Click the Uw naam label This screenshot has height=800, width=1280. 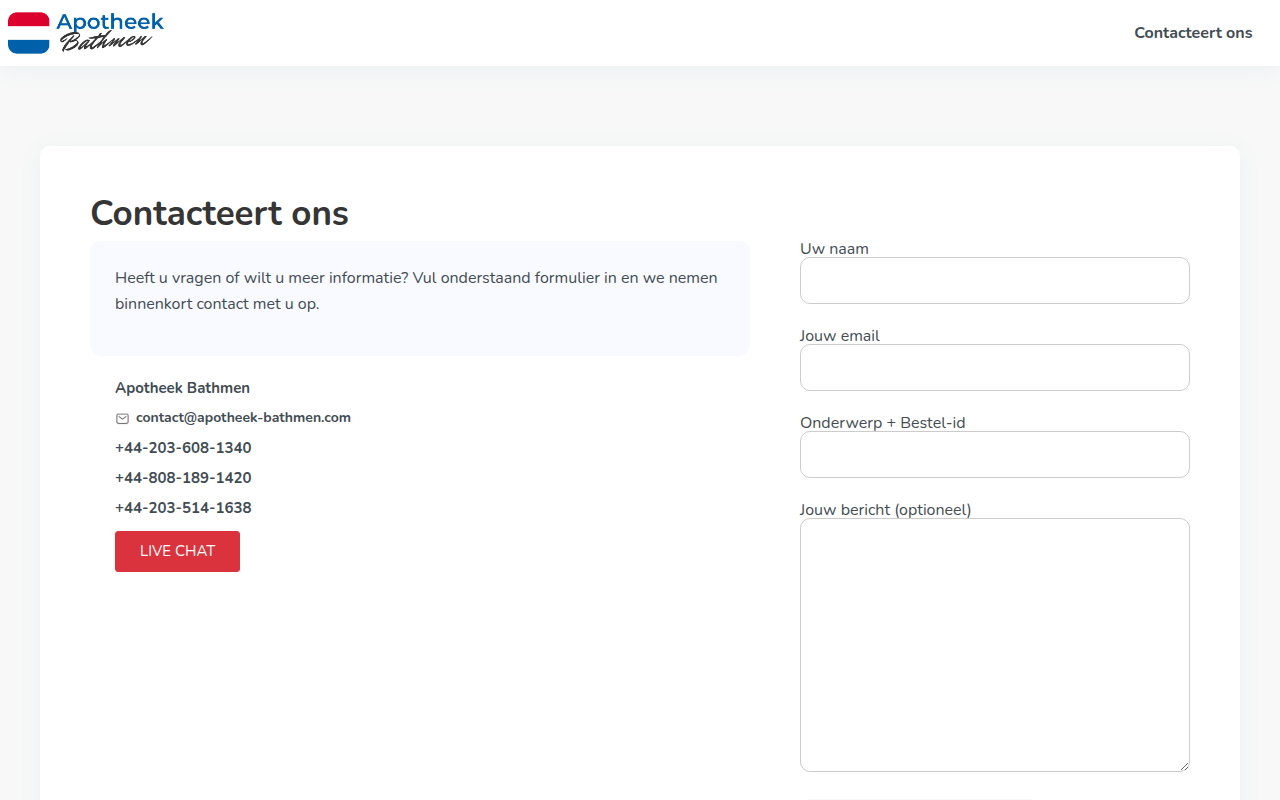(x=834, y=249)
